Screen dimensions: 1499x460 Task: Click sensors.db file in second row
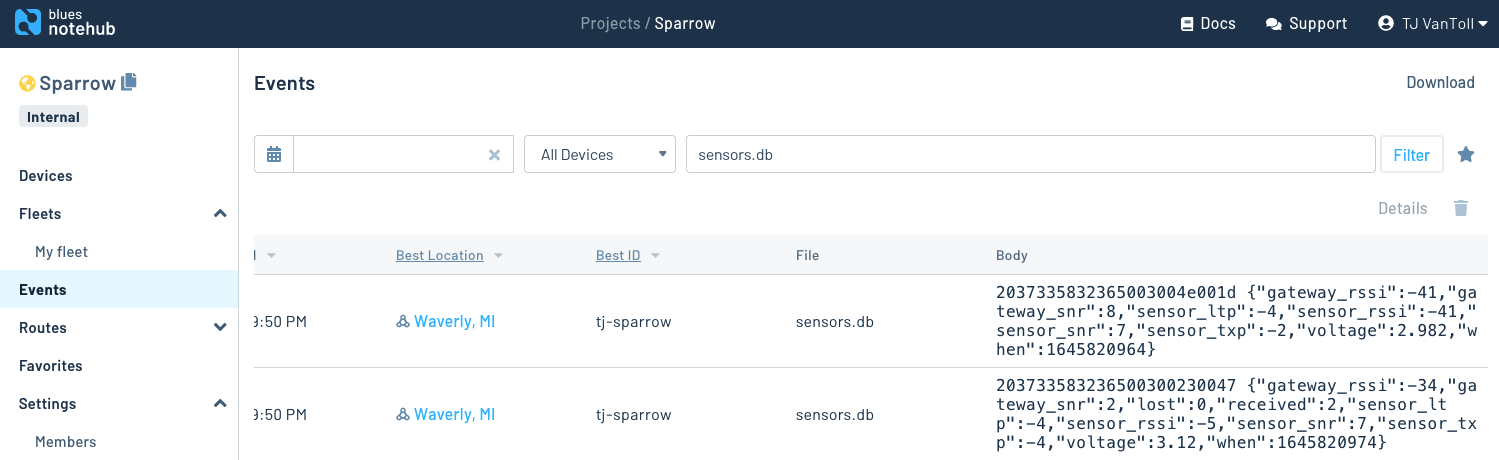click(x=835, y=415)
